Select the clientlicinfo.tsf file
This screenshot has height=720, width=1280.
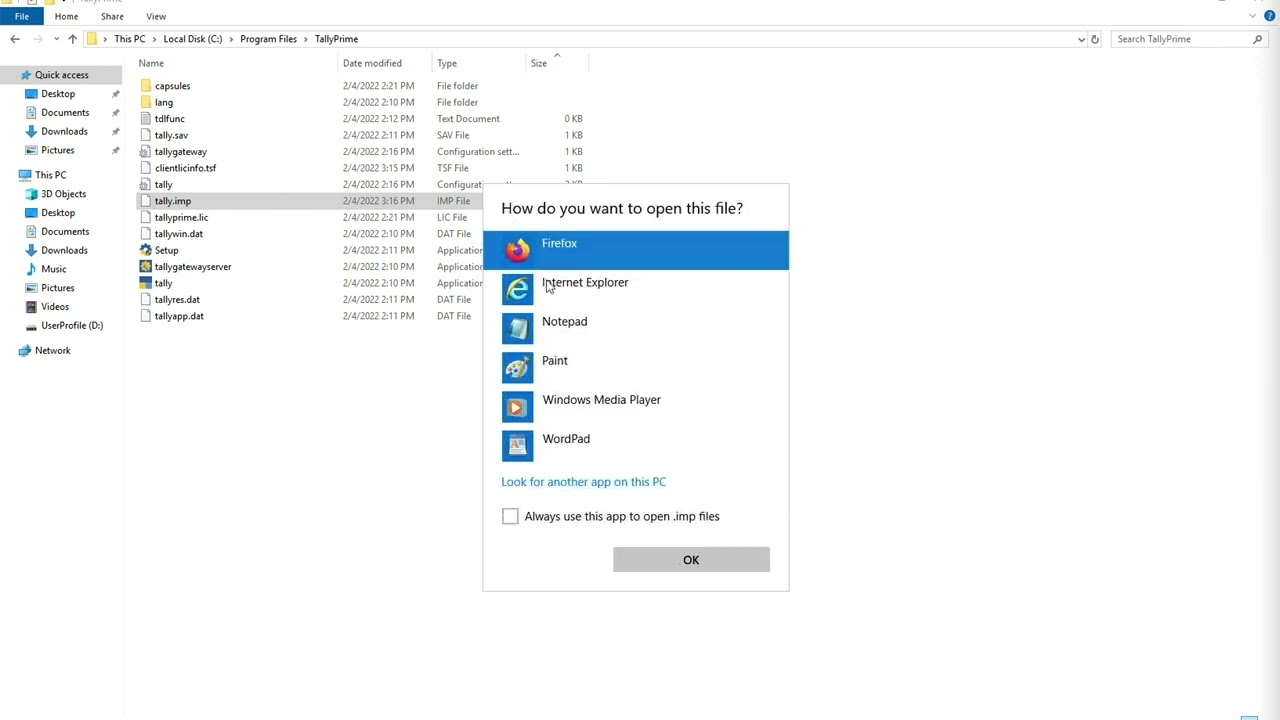(x=185, y=168)
